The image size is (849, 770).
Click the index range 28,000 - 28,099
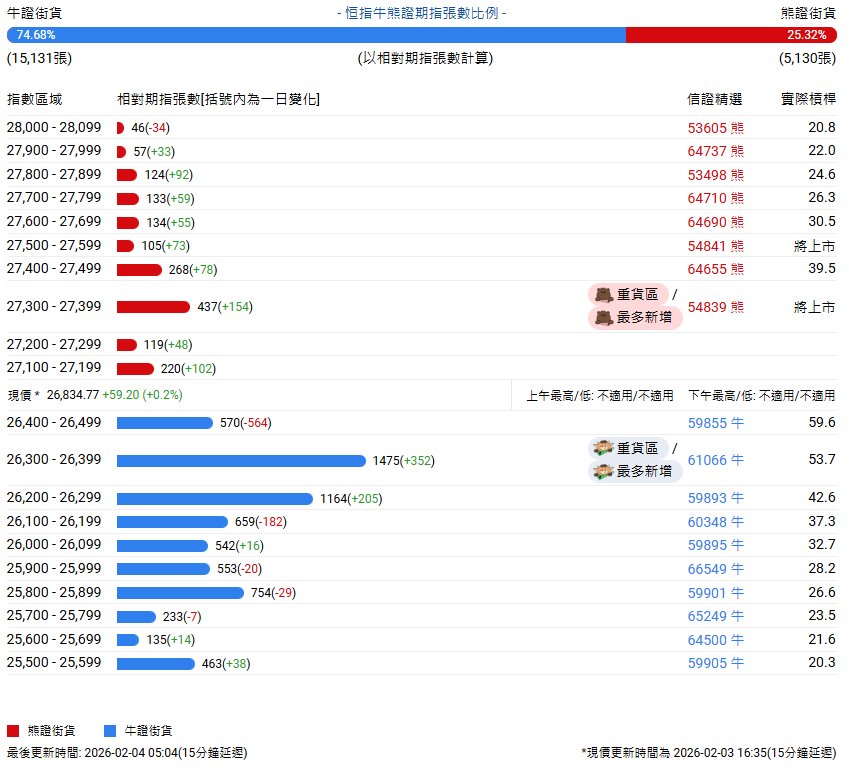point(54,127)
